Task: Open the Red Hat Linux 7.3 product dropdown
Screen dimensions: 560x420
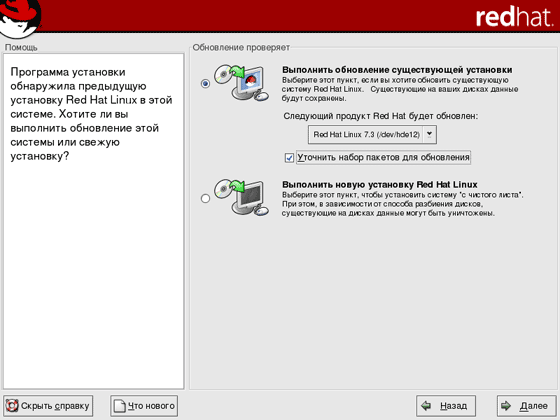Action: 372,135
